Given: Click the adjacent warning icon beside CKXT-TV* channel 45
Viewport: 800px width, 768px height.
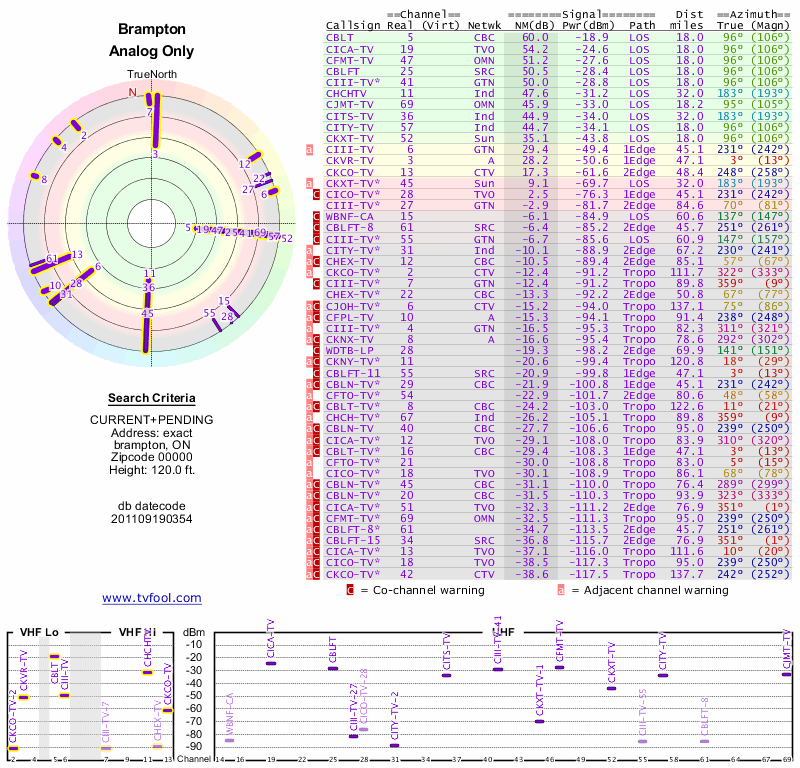Looking at the screenshot, I should coord(309,183).
